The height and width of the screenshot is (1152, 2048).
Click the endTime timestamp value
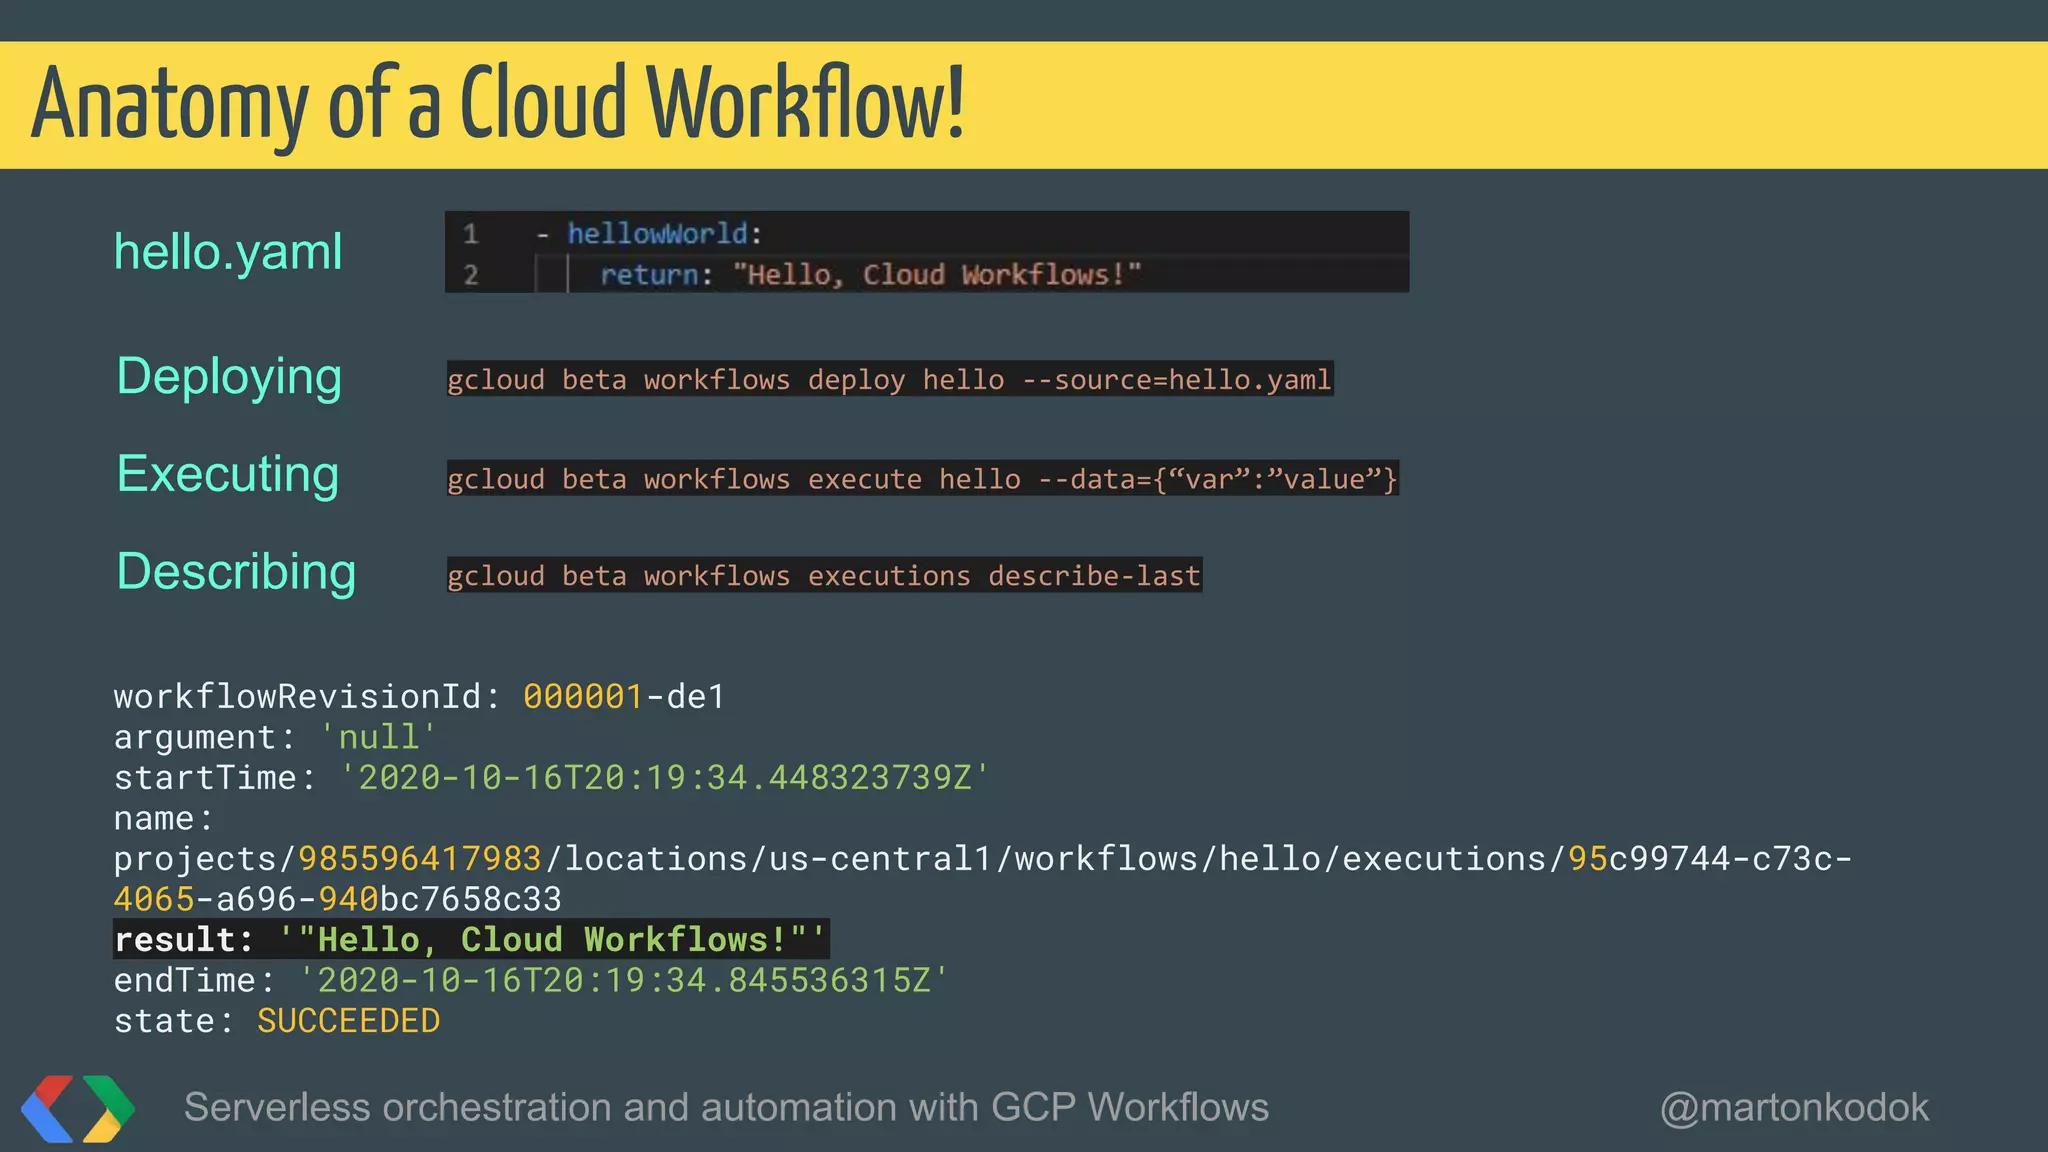623,980
